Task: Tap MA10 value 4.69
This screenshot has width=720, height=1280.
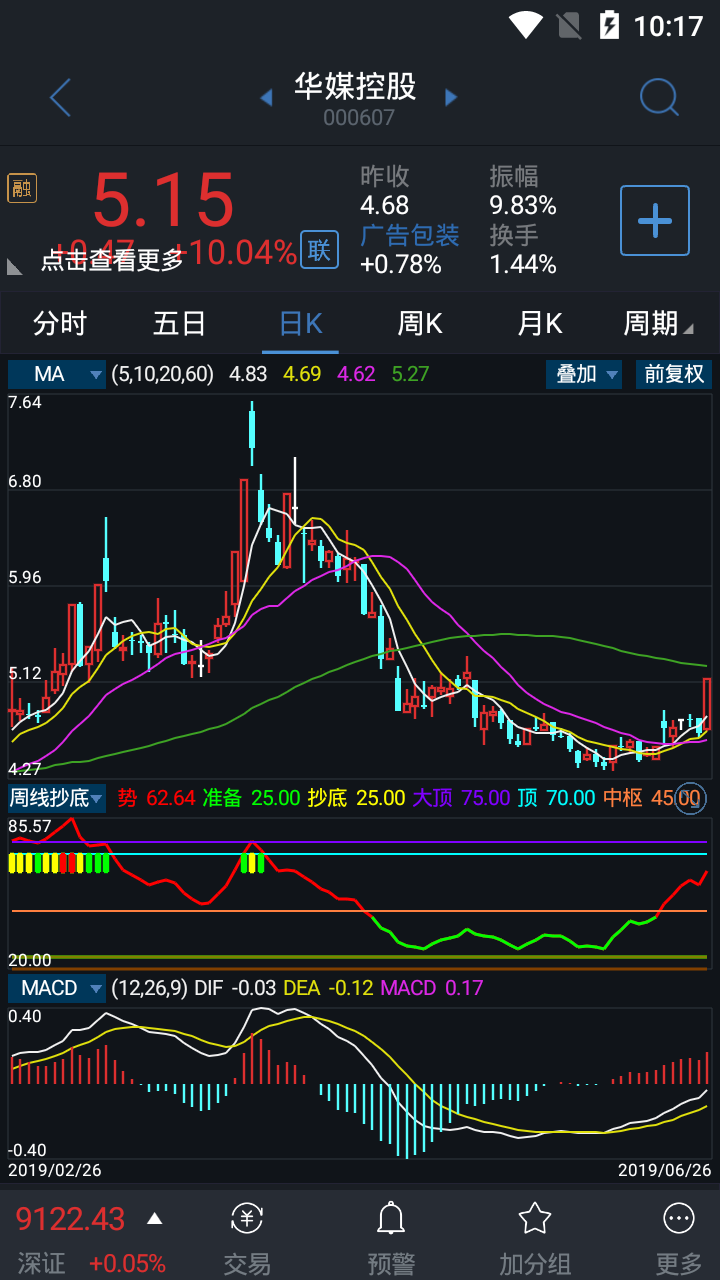Action: [302, 374]
